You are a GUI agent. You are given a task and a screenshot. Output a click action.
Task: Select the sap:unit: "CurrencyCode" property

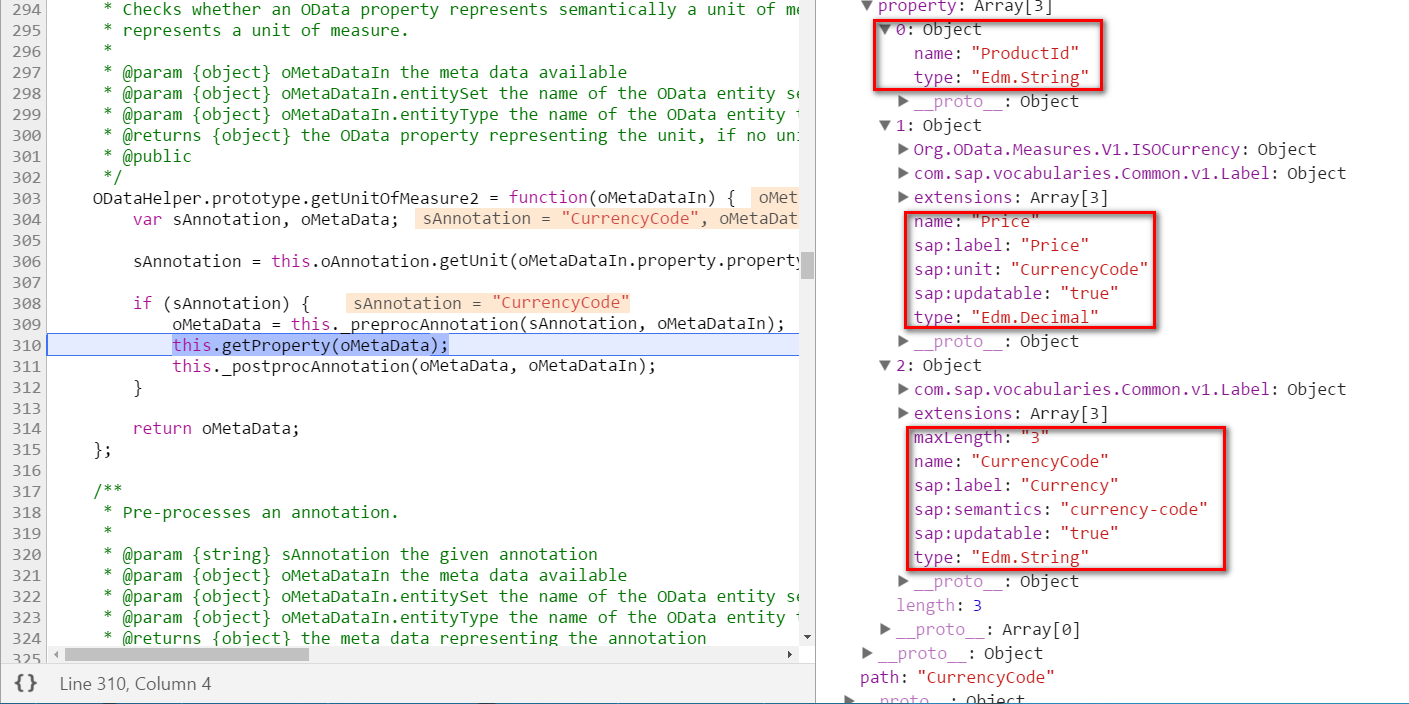1031,269
